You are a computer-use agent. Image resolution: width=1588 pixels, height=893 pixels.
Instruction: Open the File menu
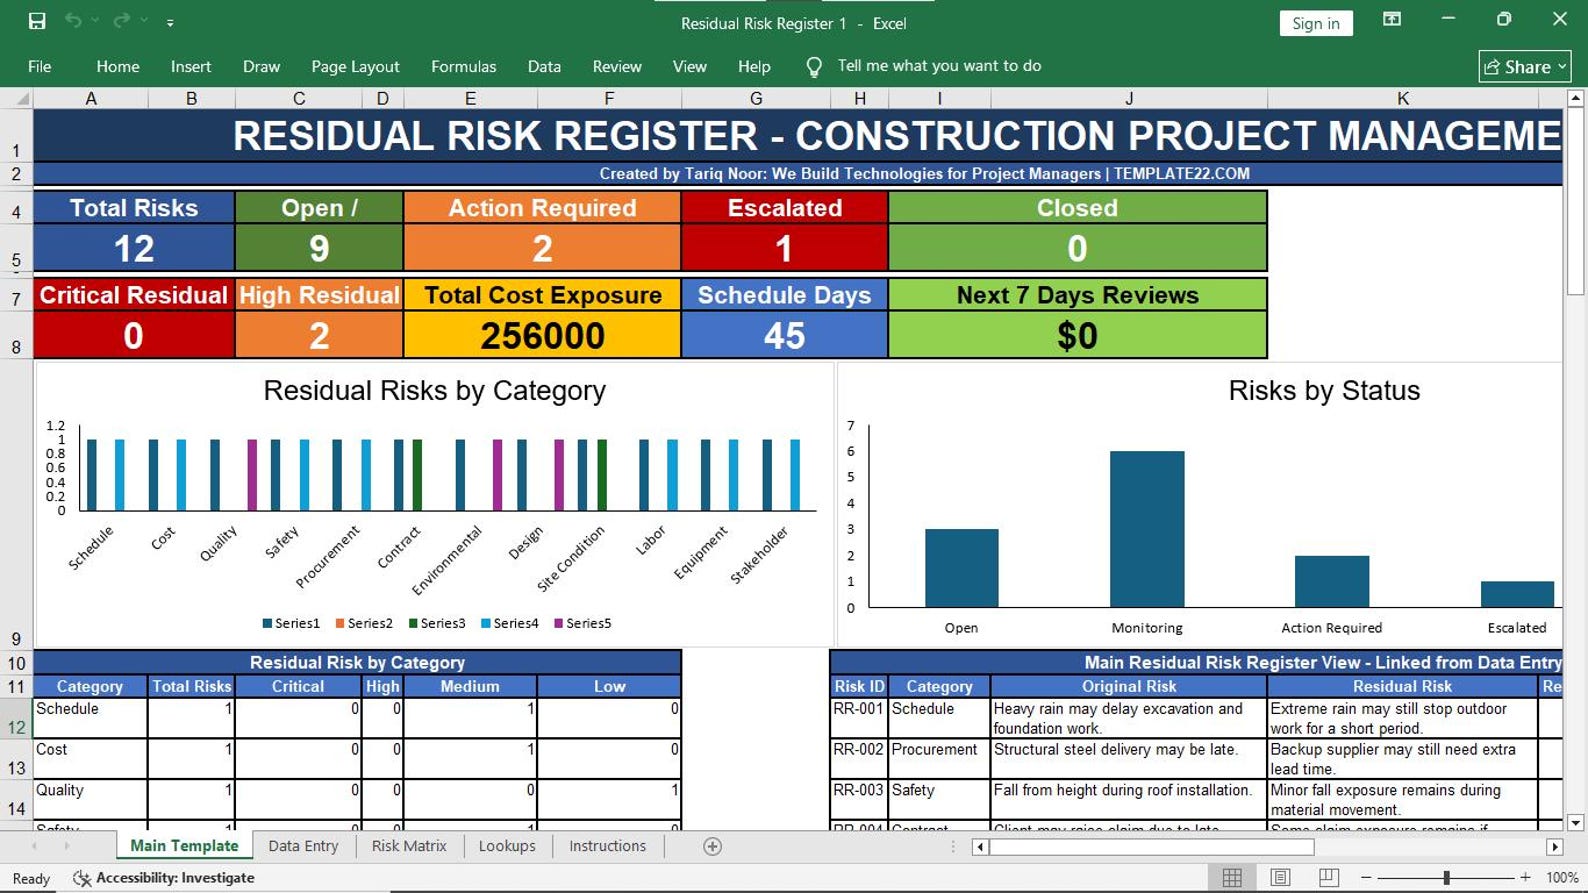click(40, 67)
